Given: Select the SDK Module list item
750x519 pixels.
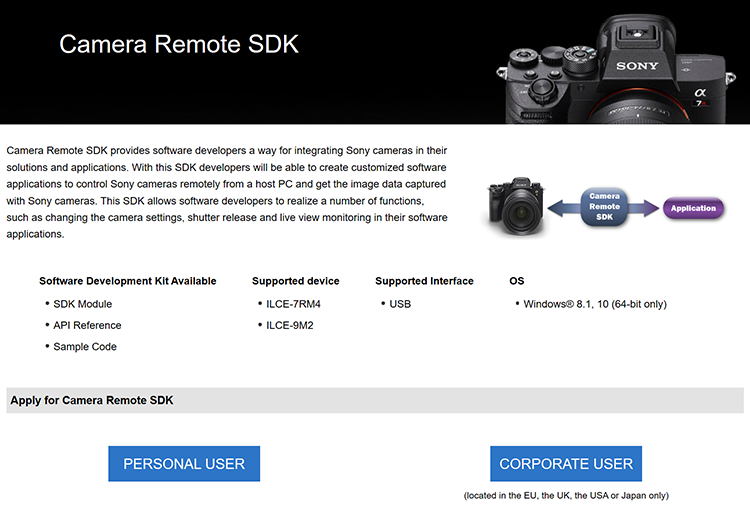Looking at the screenshot, I should [82, 304].
